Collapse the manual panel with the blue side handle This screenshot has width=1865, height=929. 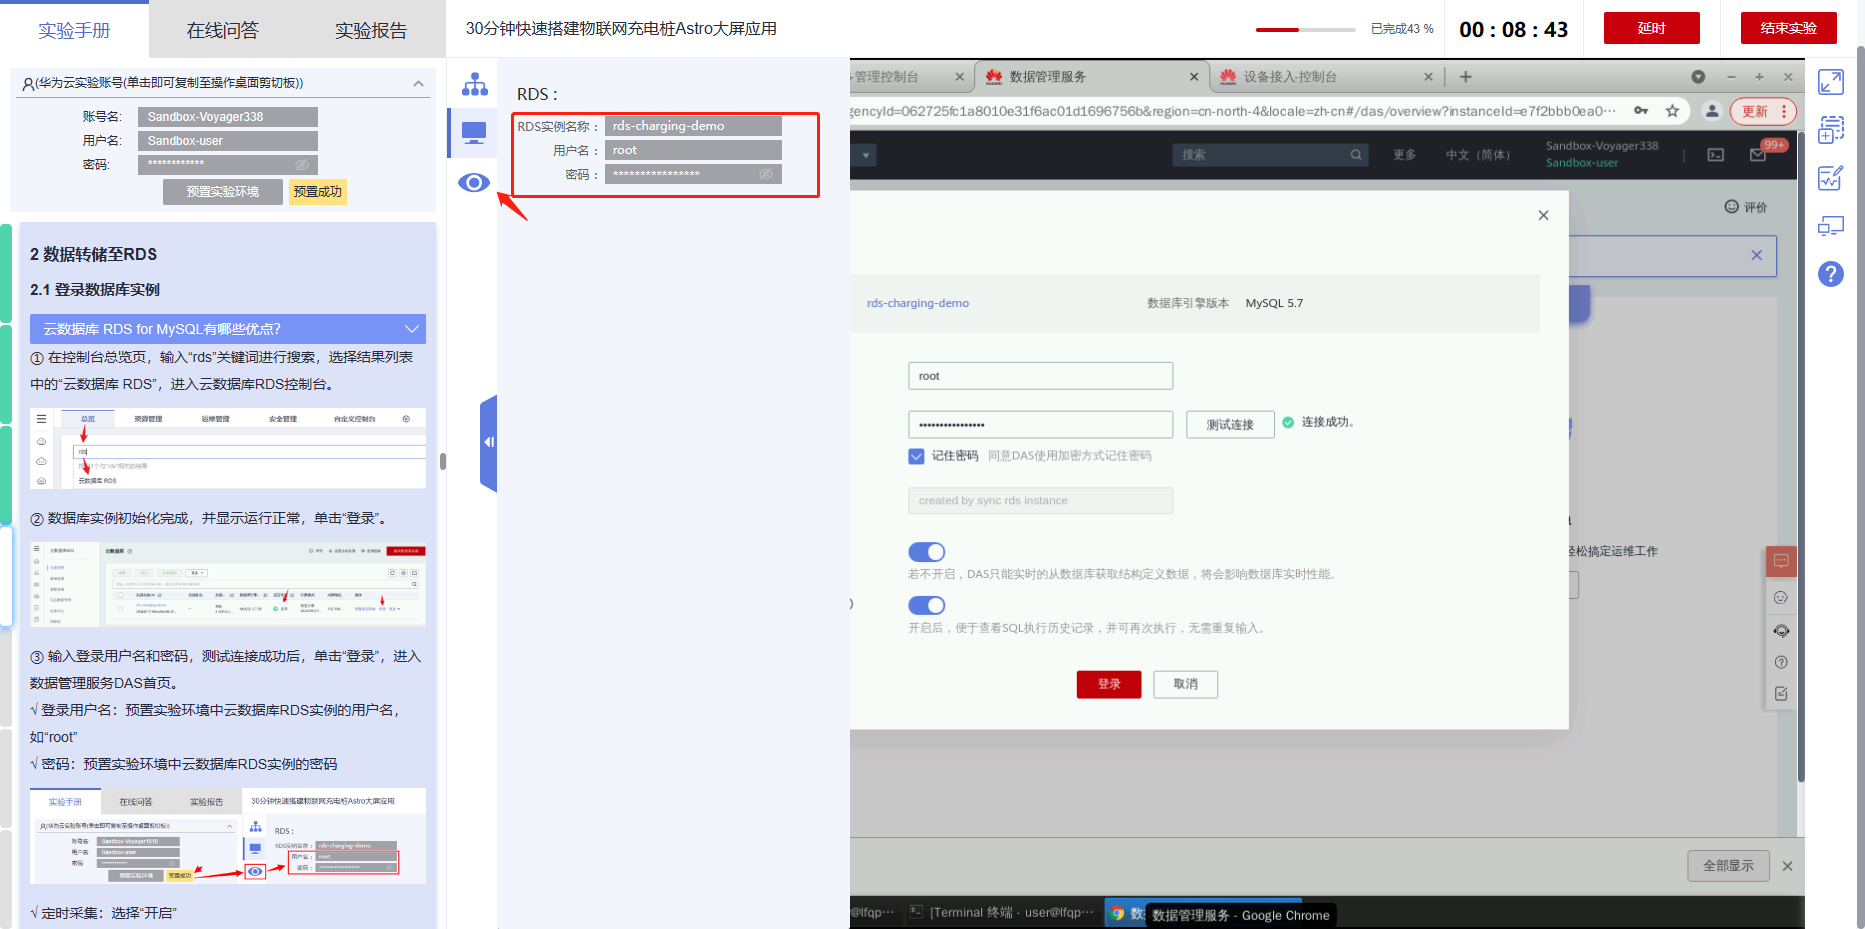(x=488, y=442)
